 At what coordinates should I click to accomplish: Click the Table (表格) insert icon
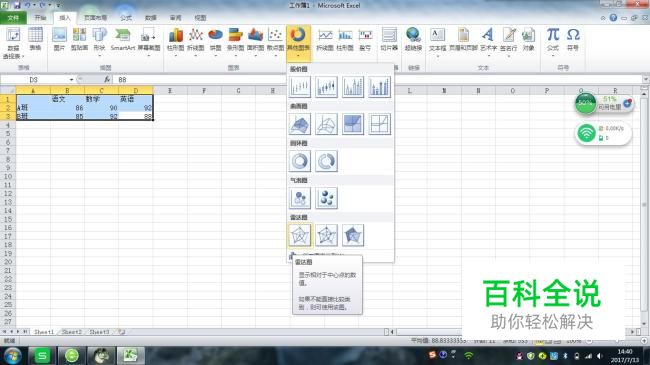click(x=35, y=39)
